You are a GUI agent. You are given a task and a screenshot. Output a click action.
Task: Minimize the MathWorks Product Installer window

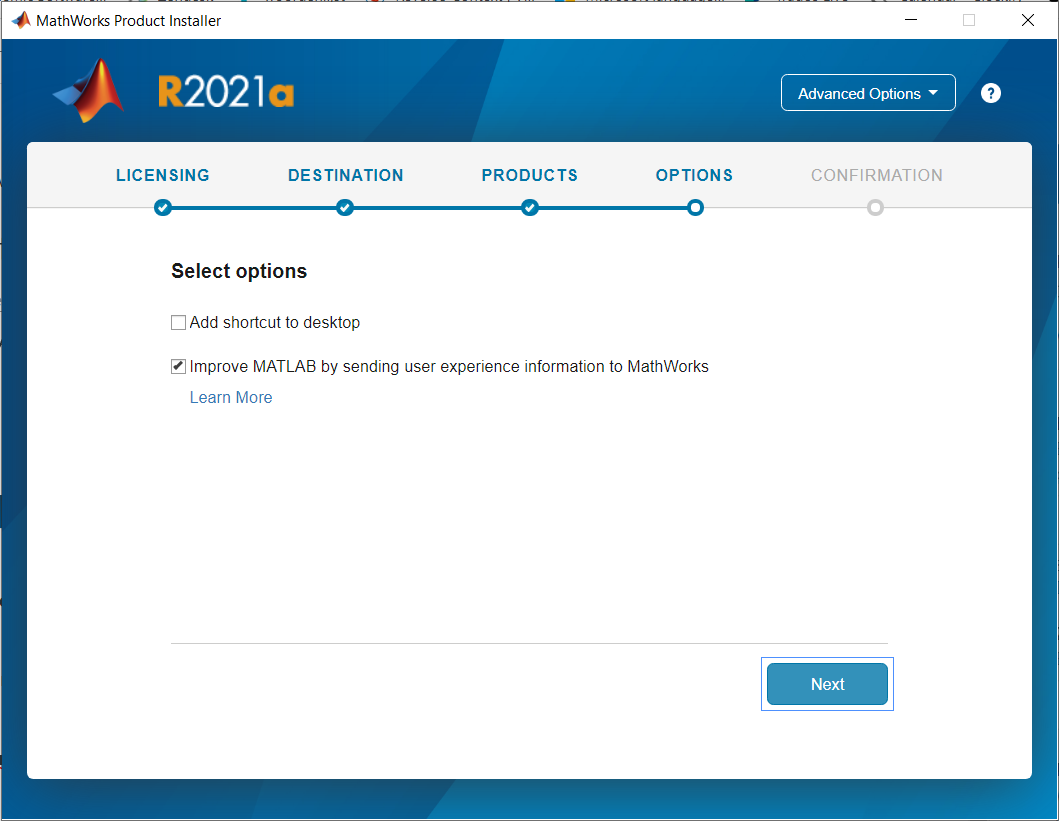coord(910,20)
